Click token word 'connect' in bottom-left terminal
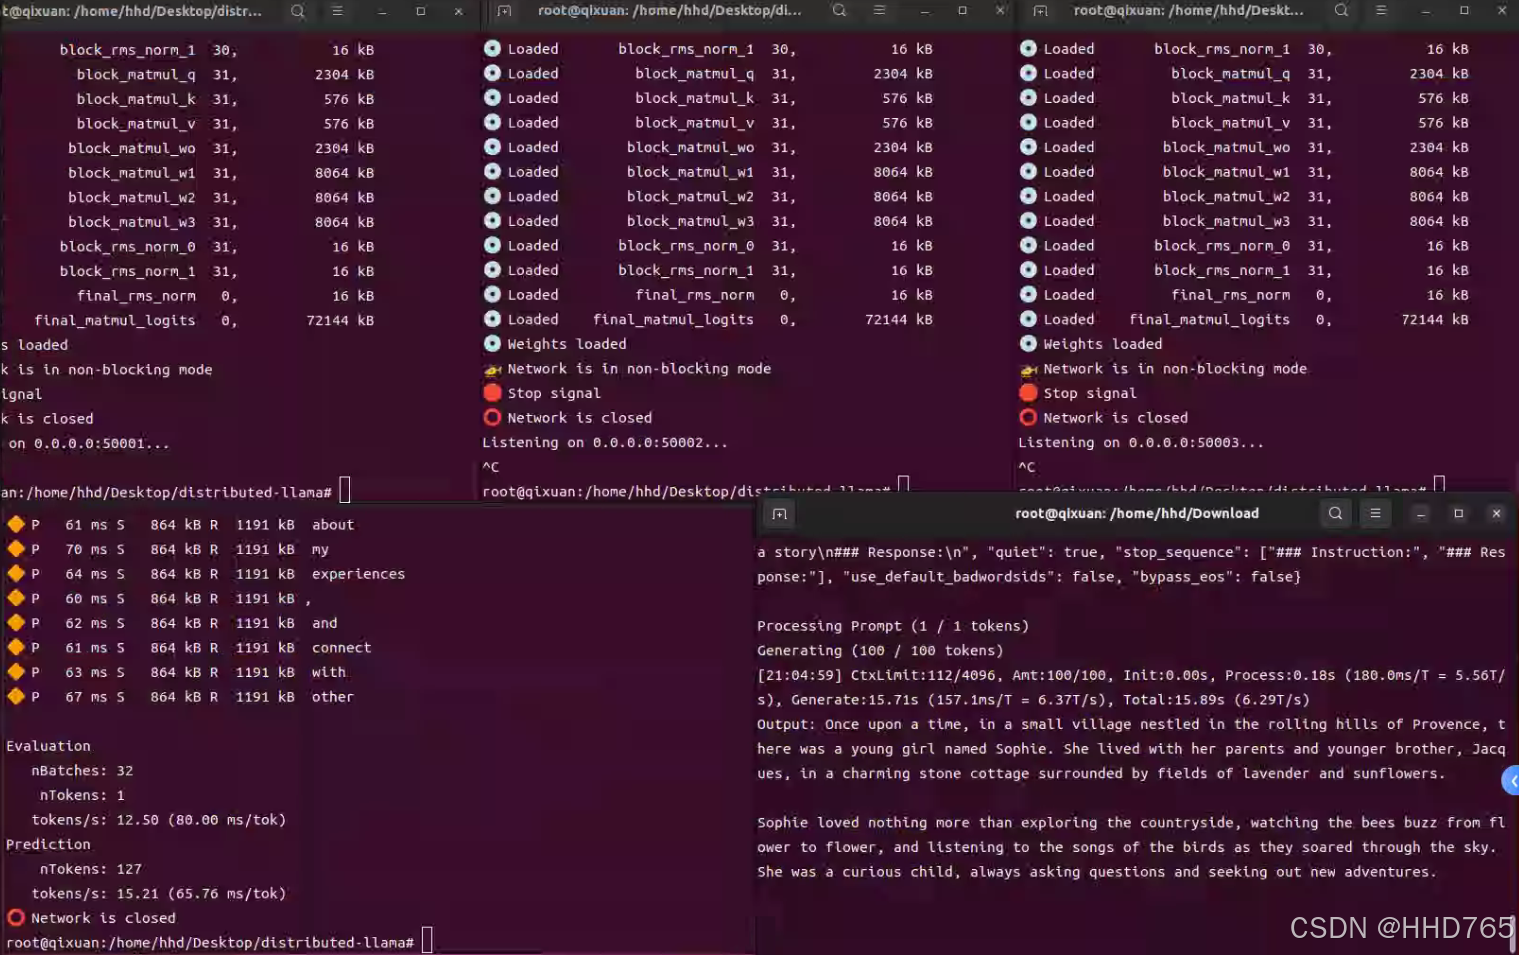Image resolution: width=1519 pixels, height=955 pixels. (x=341, y=648)
